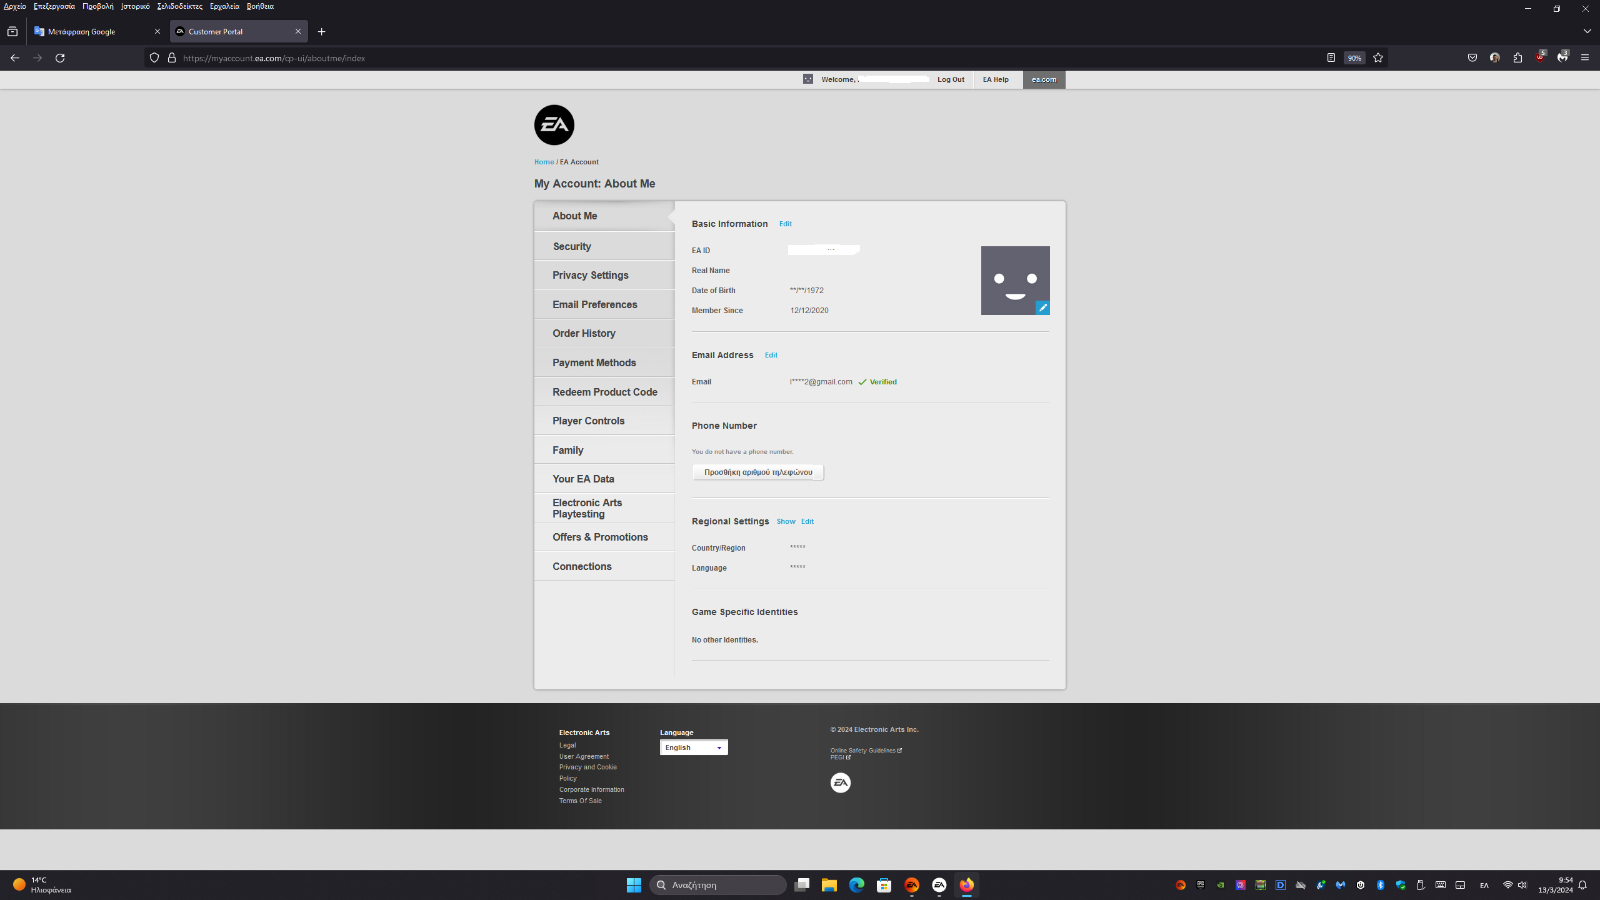
Task: Open the EA Help link
Action: coord(996,80)
